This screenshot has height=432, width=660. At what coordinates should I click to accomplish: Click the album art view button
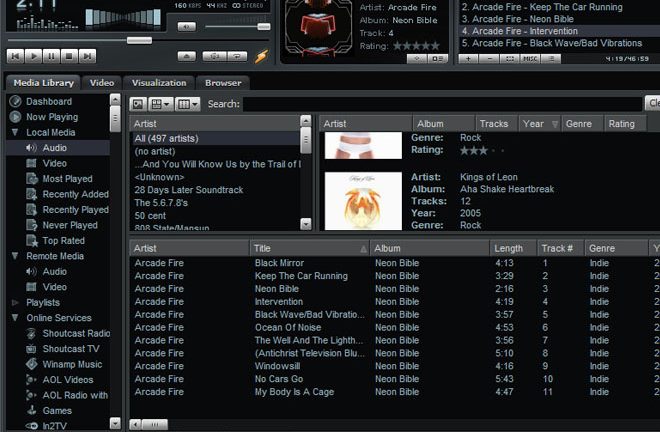tap(138, 104)
